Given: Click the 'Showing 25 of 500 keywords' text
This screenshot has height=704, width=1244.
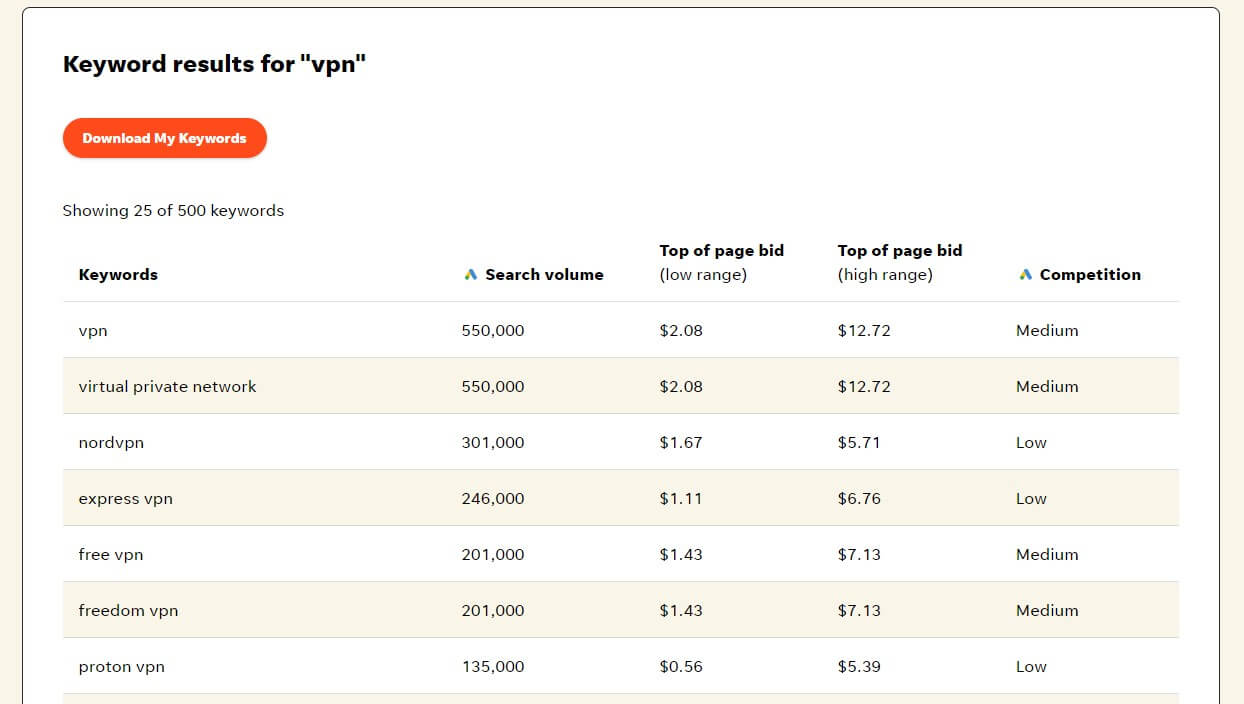Looking at the screenshot, I should (173, 211).
